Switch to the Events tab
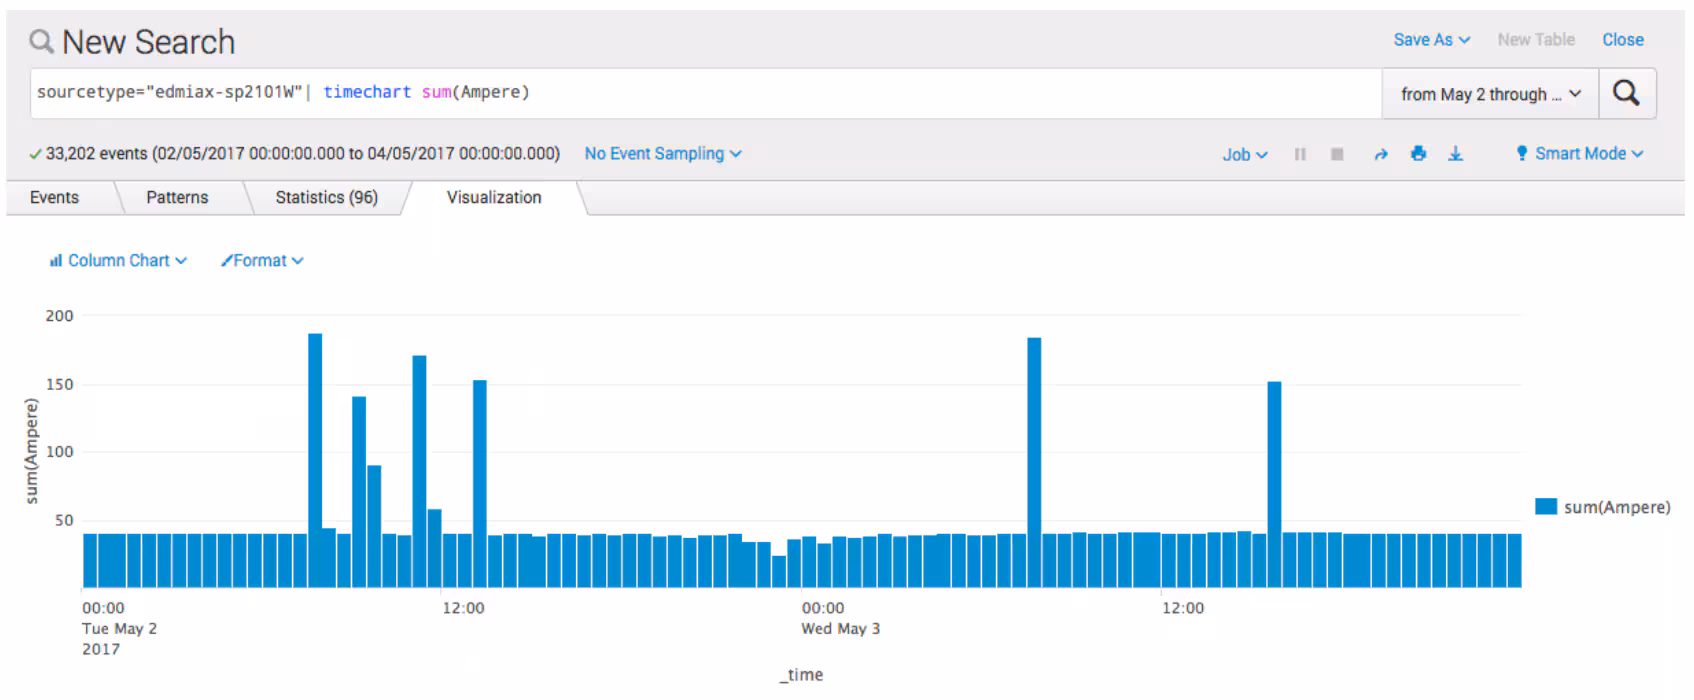Screen dimensions: 1694x700 (54, 198)
